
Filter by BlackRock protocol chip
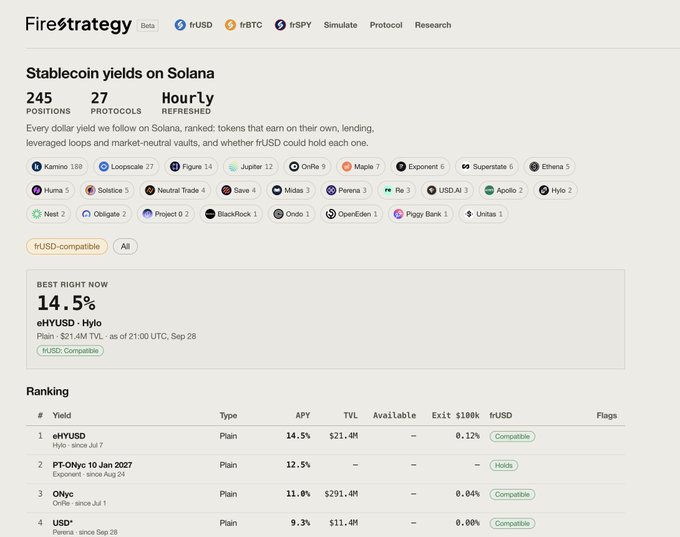(231, 214)
